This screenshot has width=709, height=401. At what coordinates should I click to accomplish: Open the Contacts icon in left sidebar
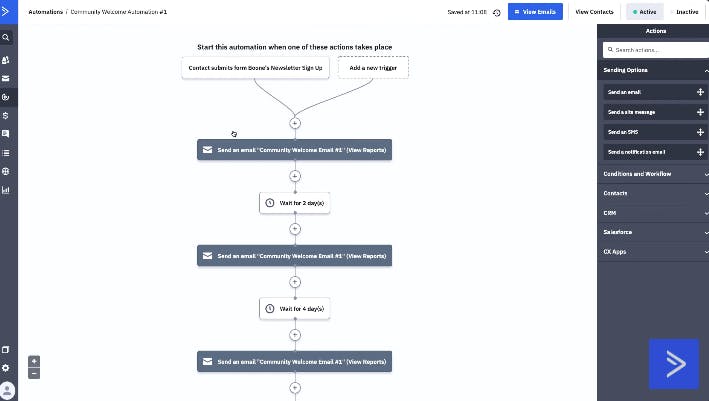[6, 60]
